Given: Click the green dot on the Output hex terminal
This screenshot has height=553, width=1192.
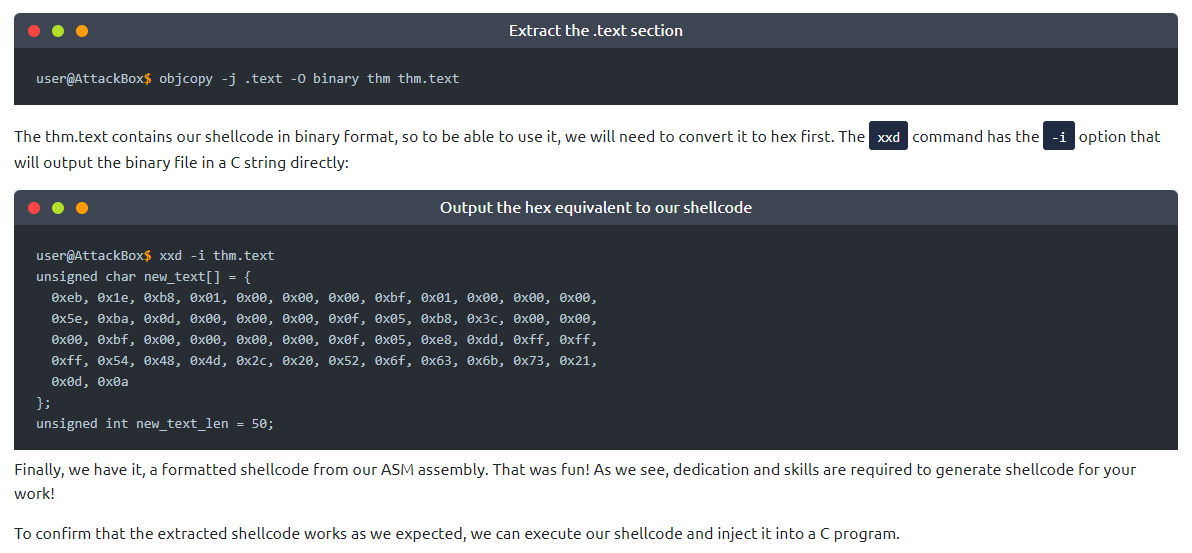Looking at the screenshot, I should [x=58, y=208].
